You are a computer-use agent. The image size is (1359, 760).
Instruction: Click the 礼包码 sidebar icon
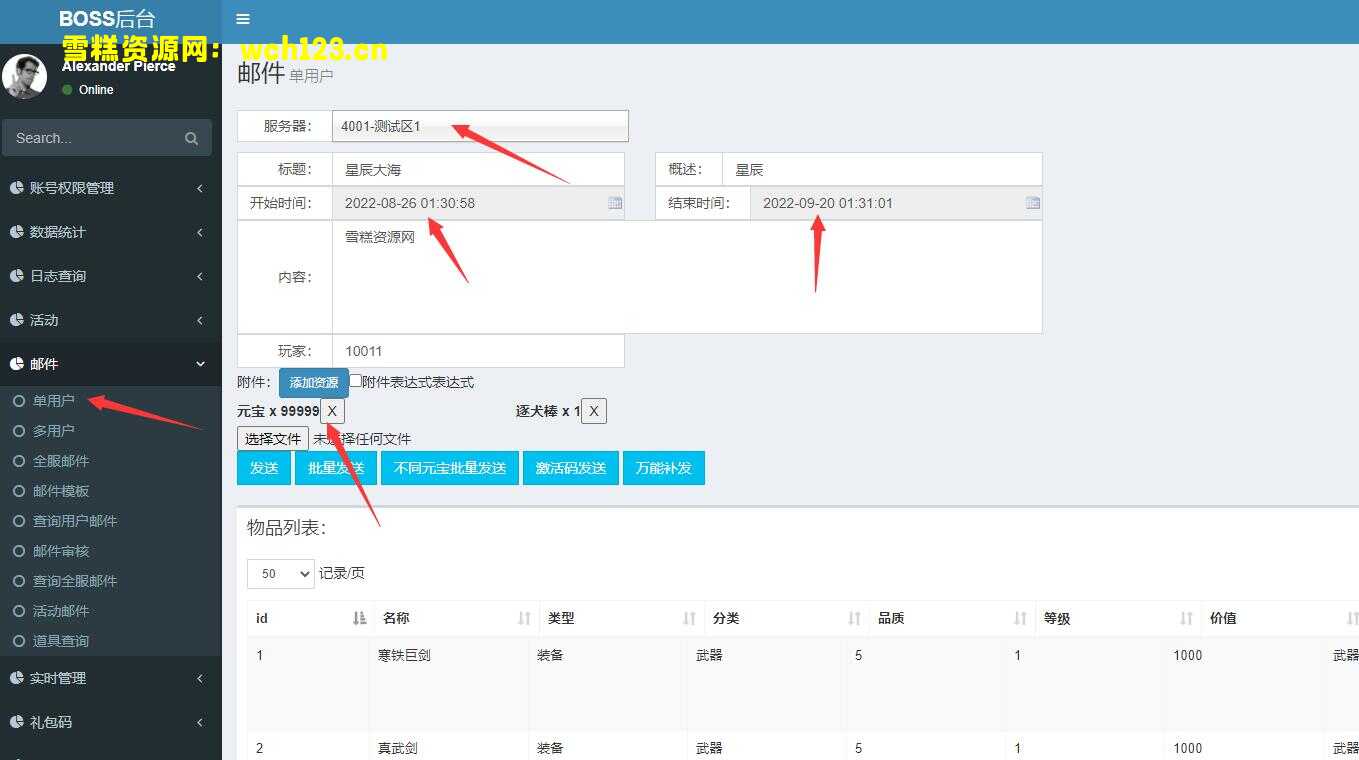[18, 722]
